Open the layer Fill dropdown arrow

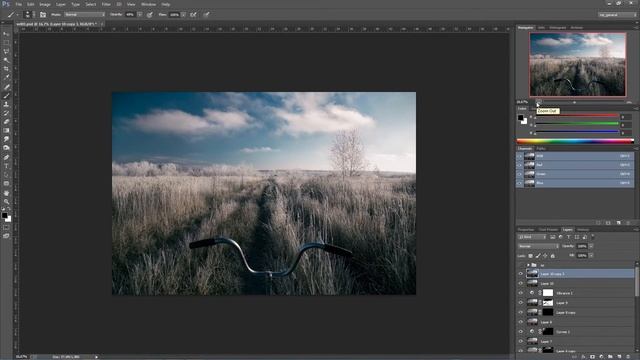tap(591, 256)
